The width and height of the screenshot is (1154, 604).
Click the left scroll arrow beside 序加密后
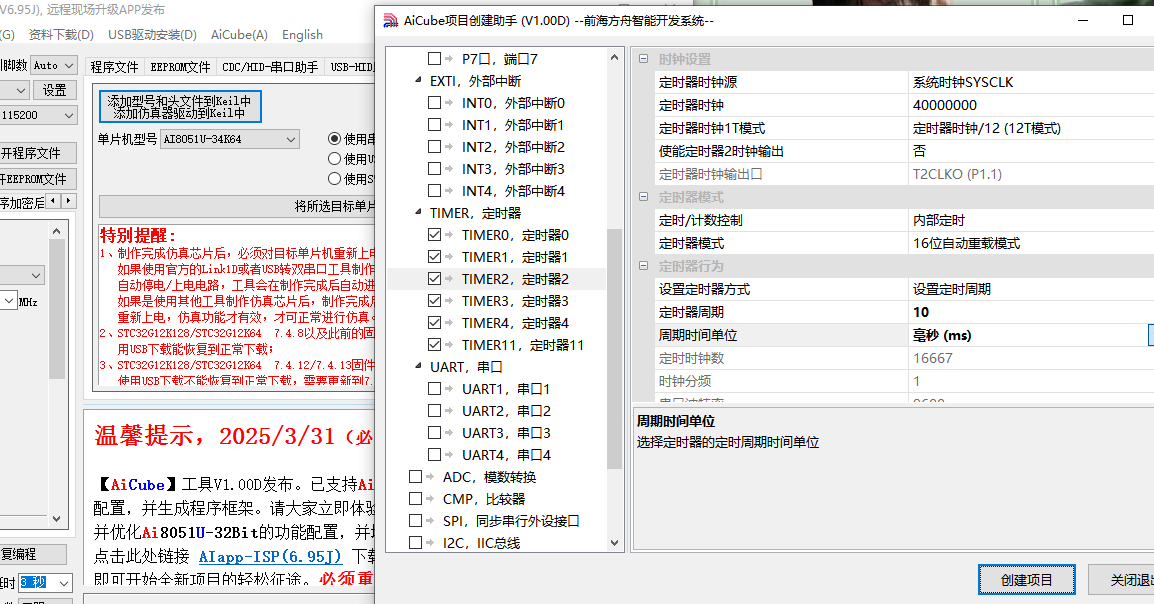click(53, 201)
